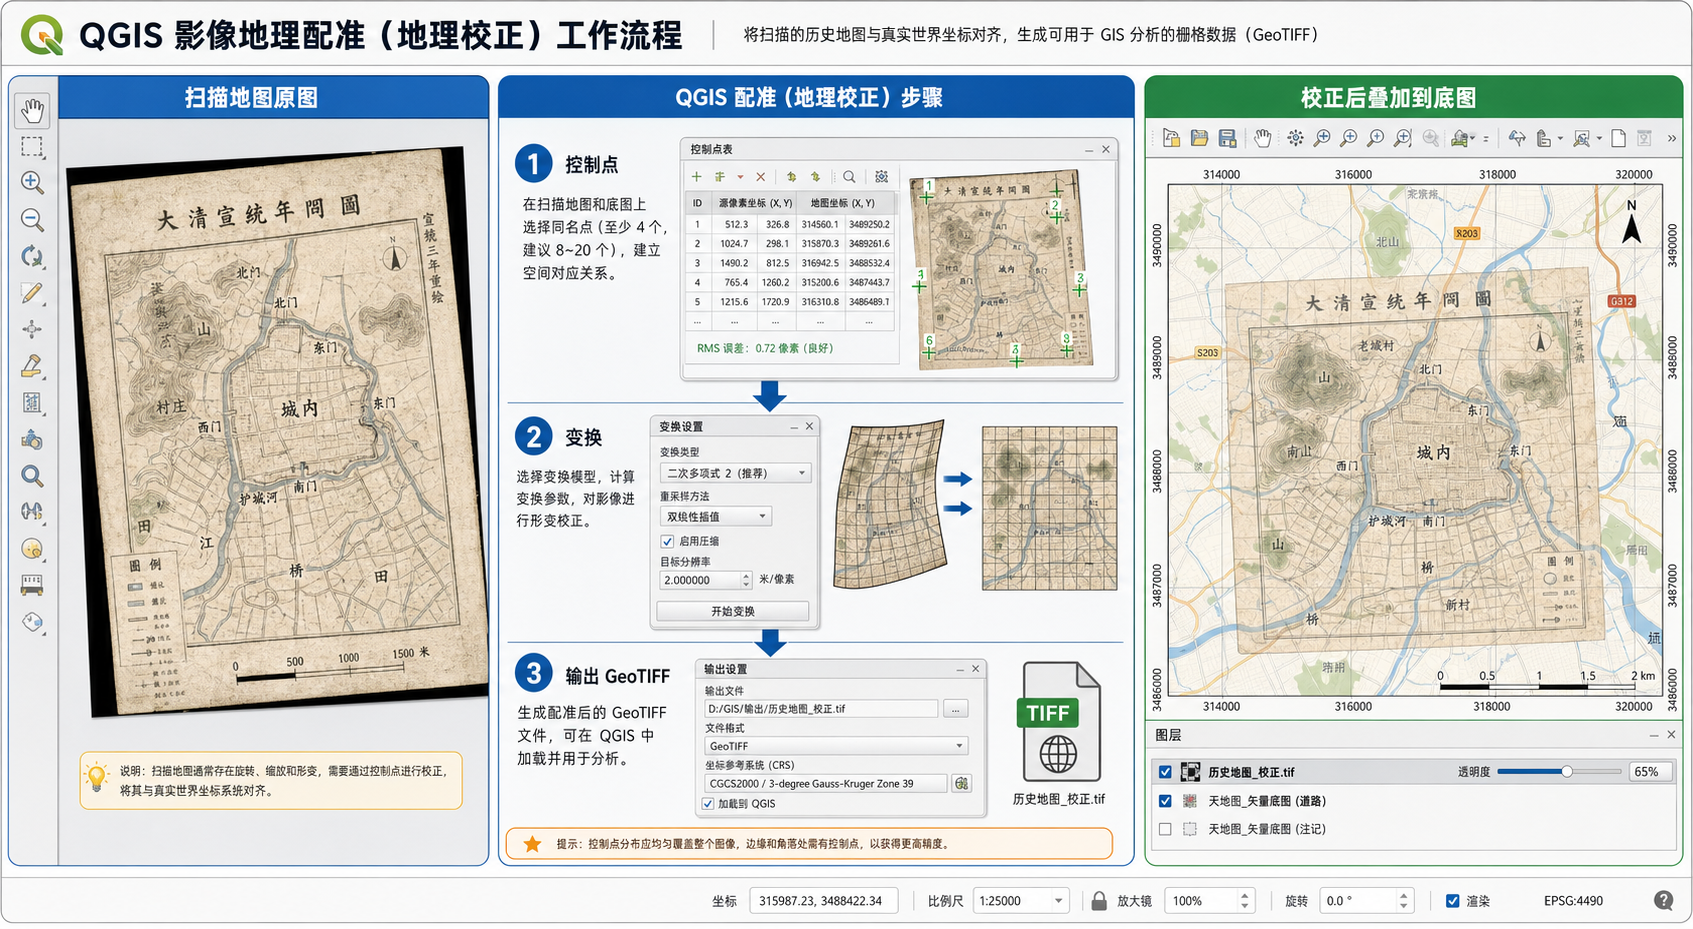Click zoom out magnifier in left toolbar
The height and width of the screenshot is (929, 1693).
[32, 220]
